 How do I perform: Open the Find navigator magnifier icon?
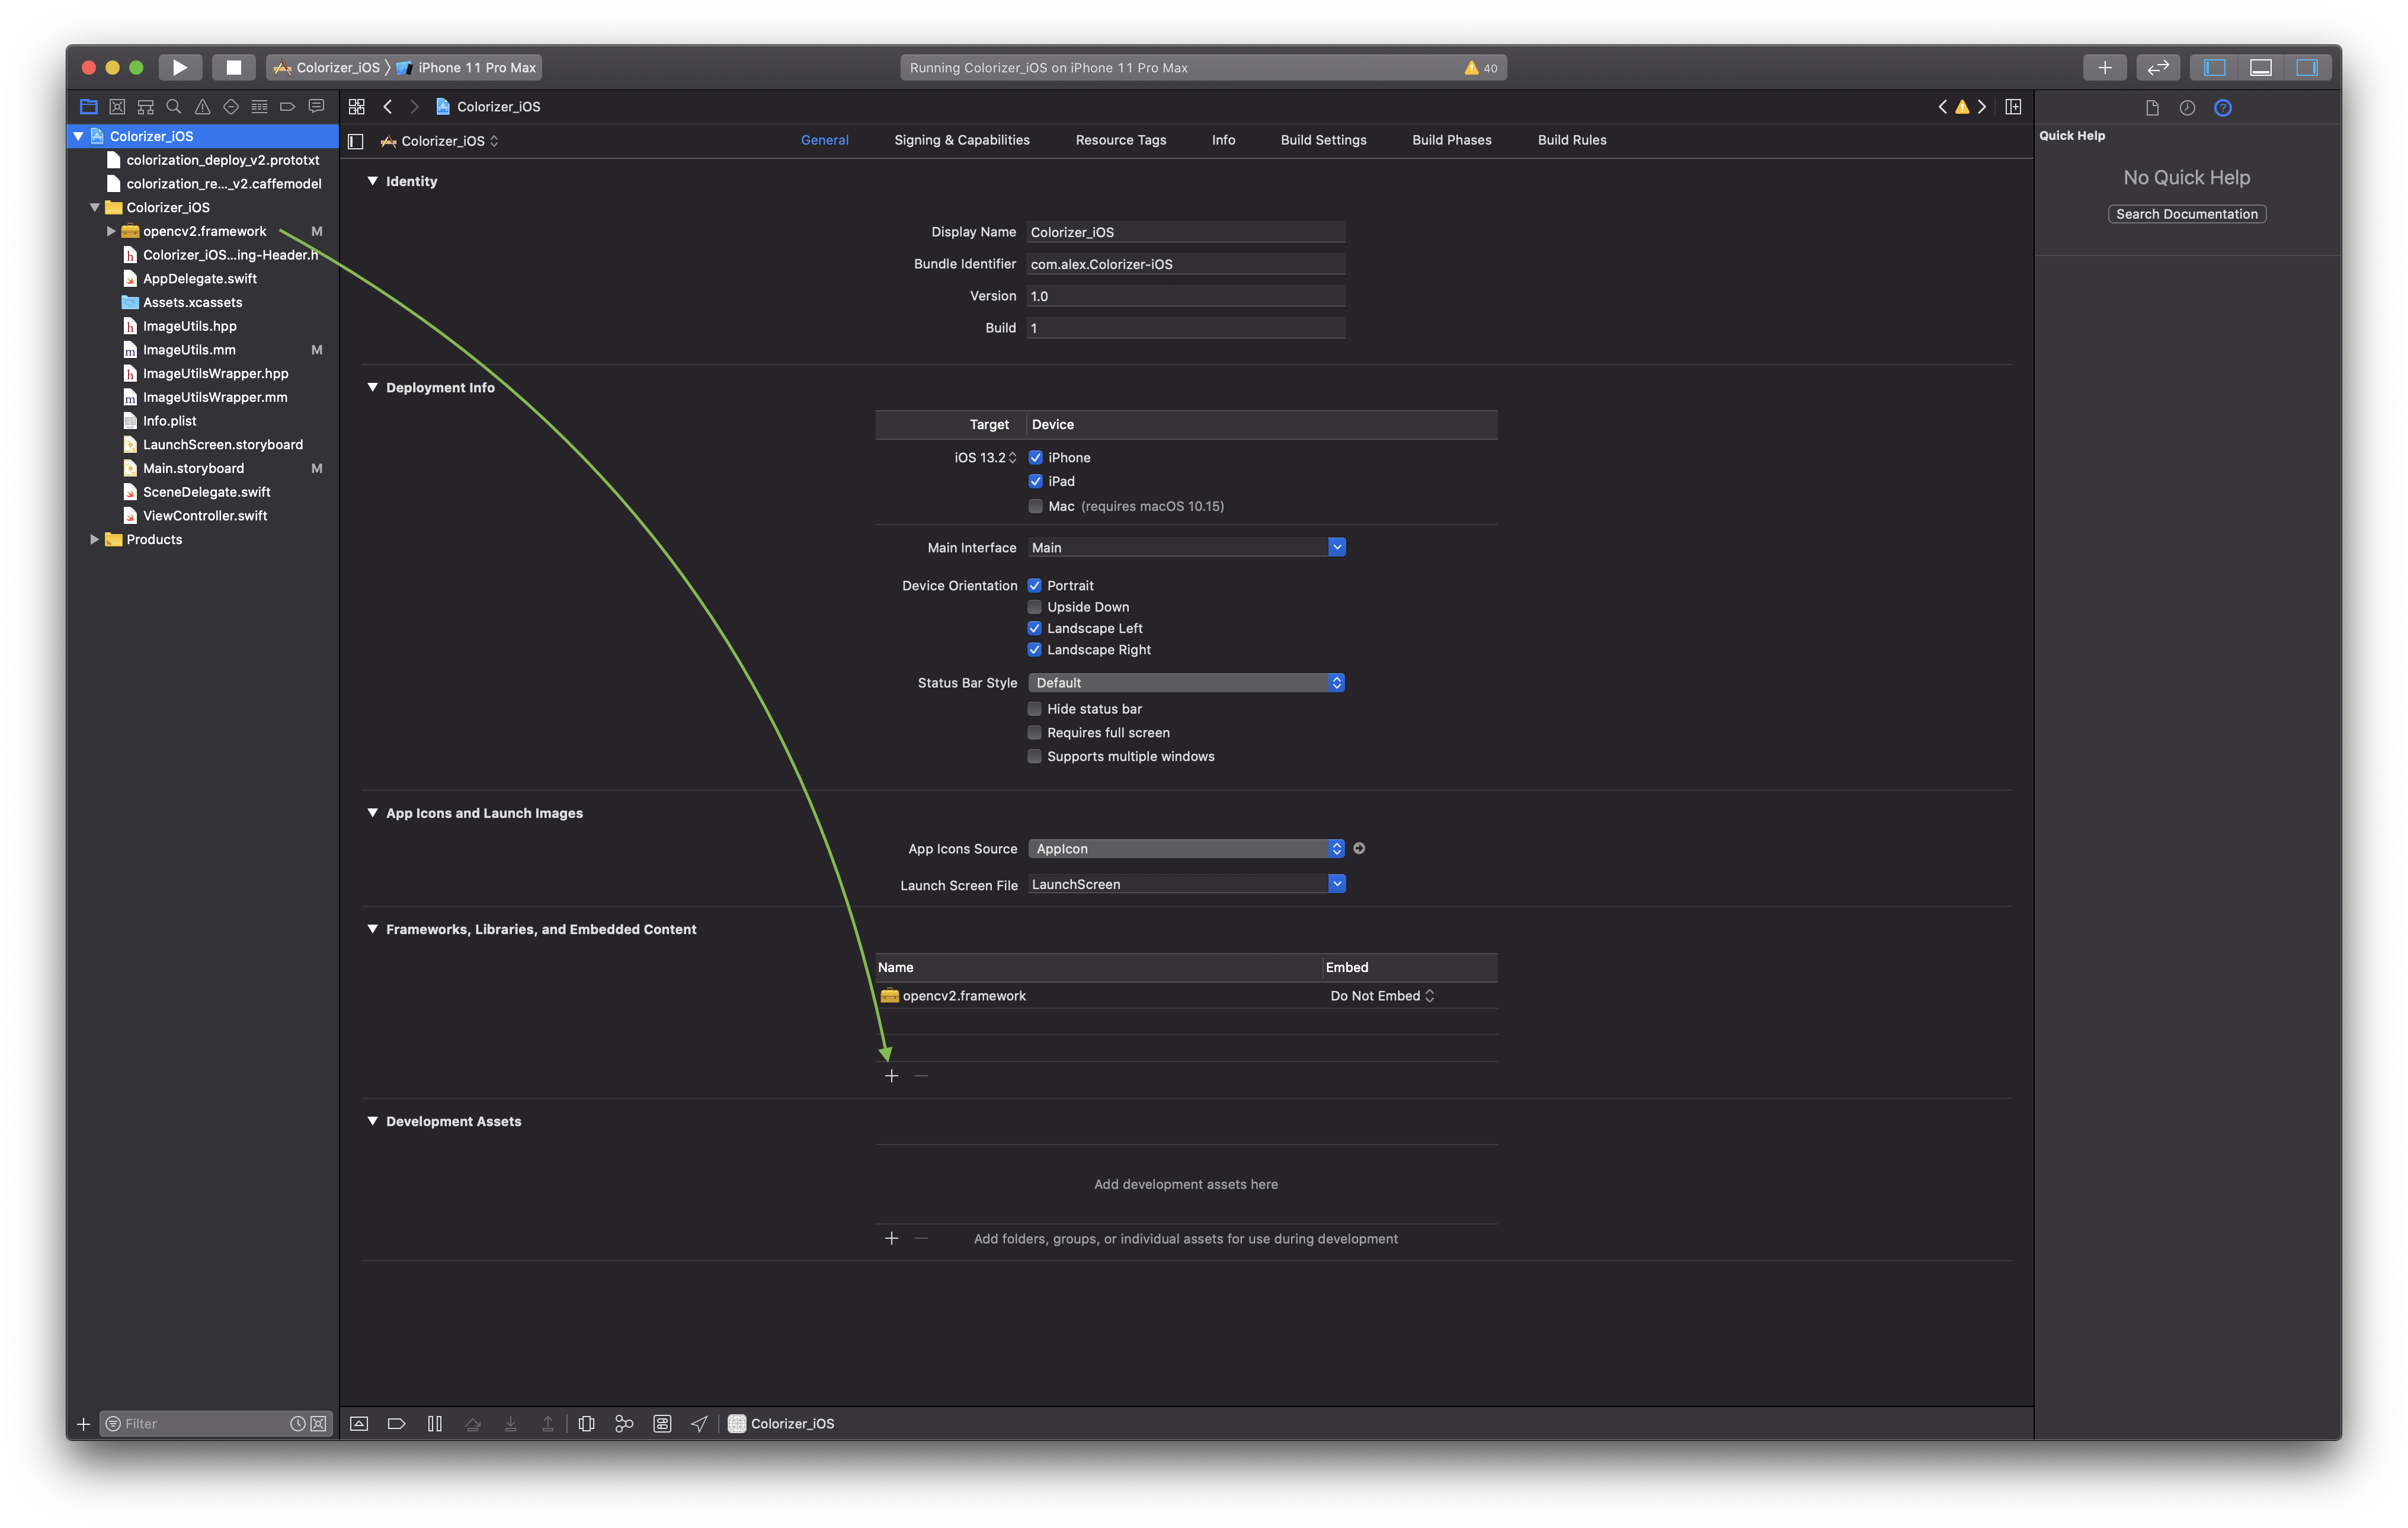pos(174,106)
